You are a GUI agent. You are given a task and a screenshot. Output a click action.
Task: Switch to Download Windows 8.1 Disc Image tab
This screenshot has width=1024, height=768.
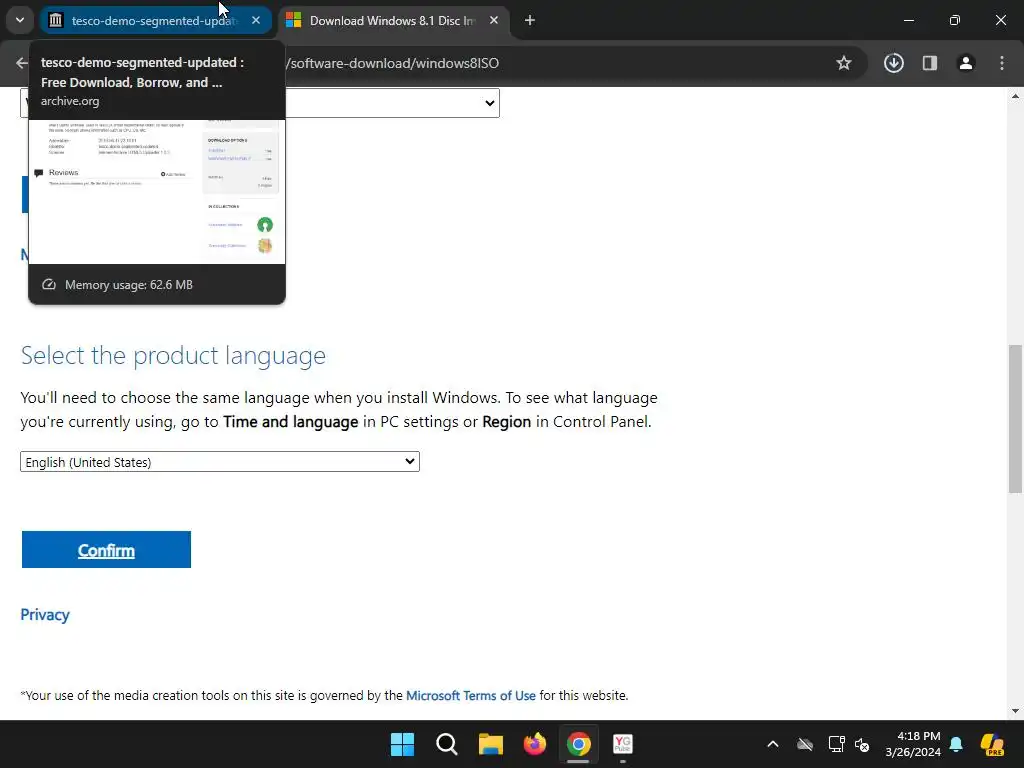[x=392, y=20]
